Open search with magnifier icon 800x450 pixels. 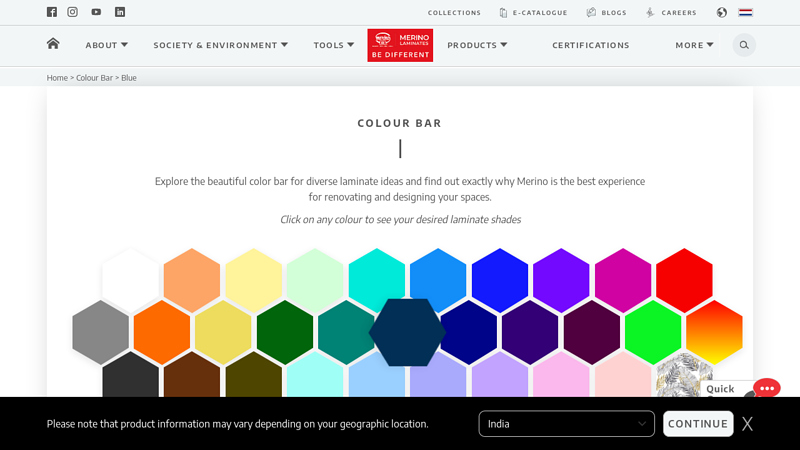pyautogui.click(x=744, y=45)
